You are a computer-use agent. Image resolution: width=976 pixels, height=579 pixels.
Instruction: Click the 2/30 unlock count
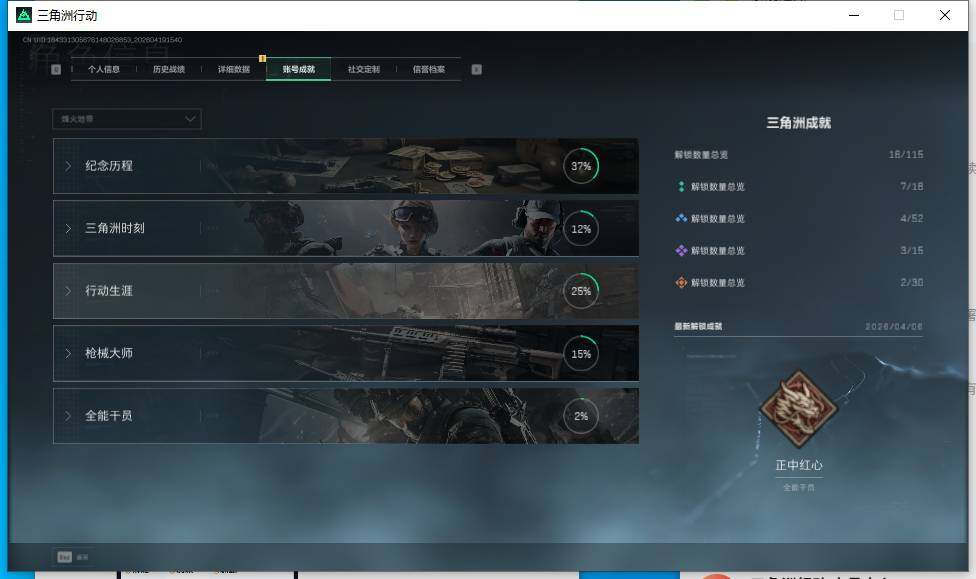(911, 282)
